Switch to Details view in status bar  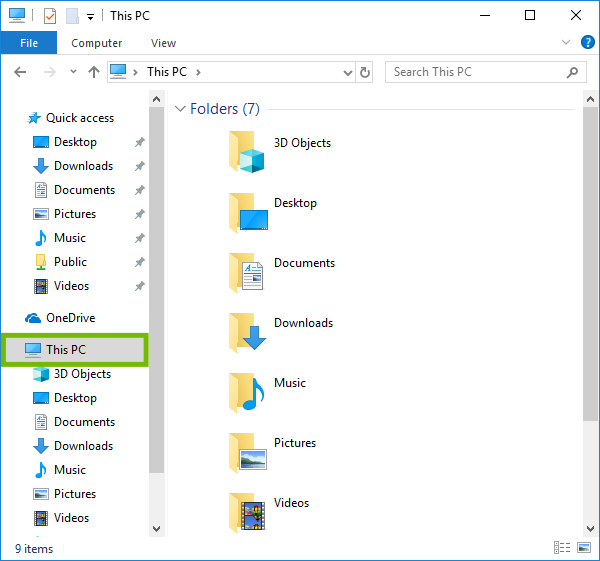click(562, 548)
